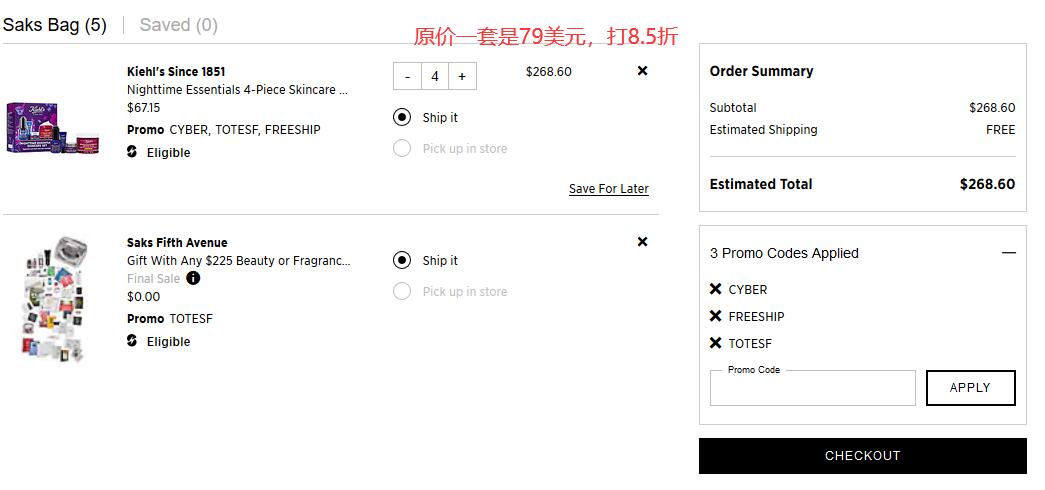1045x490 pixels.
Task: Choose Pick up in store for gift
Action: click(x=402, y=291)
